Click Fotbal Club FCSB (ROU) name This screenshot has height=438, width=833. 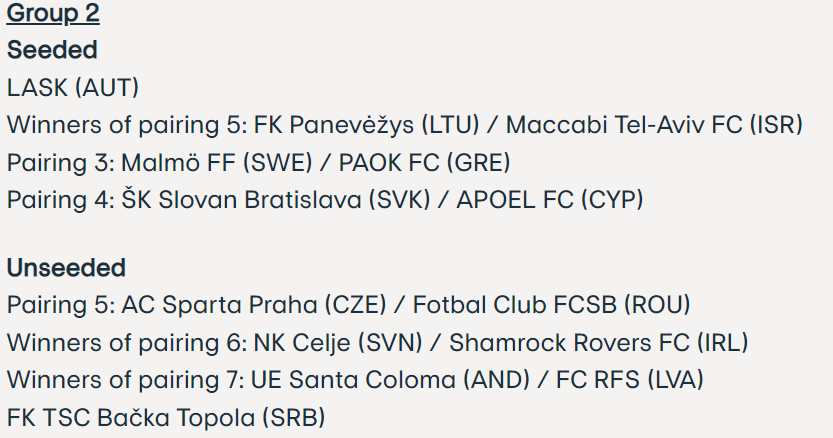551,305
